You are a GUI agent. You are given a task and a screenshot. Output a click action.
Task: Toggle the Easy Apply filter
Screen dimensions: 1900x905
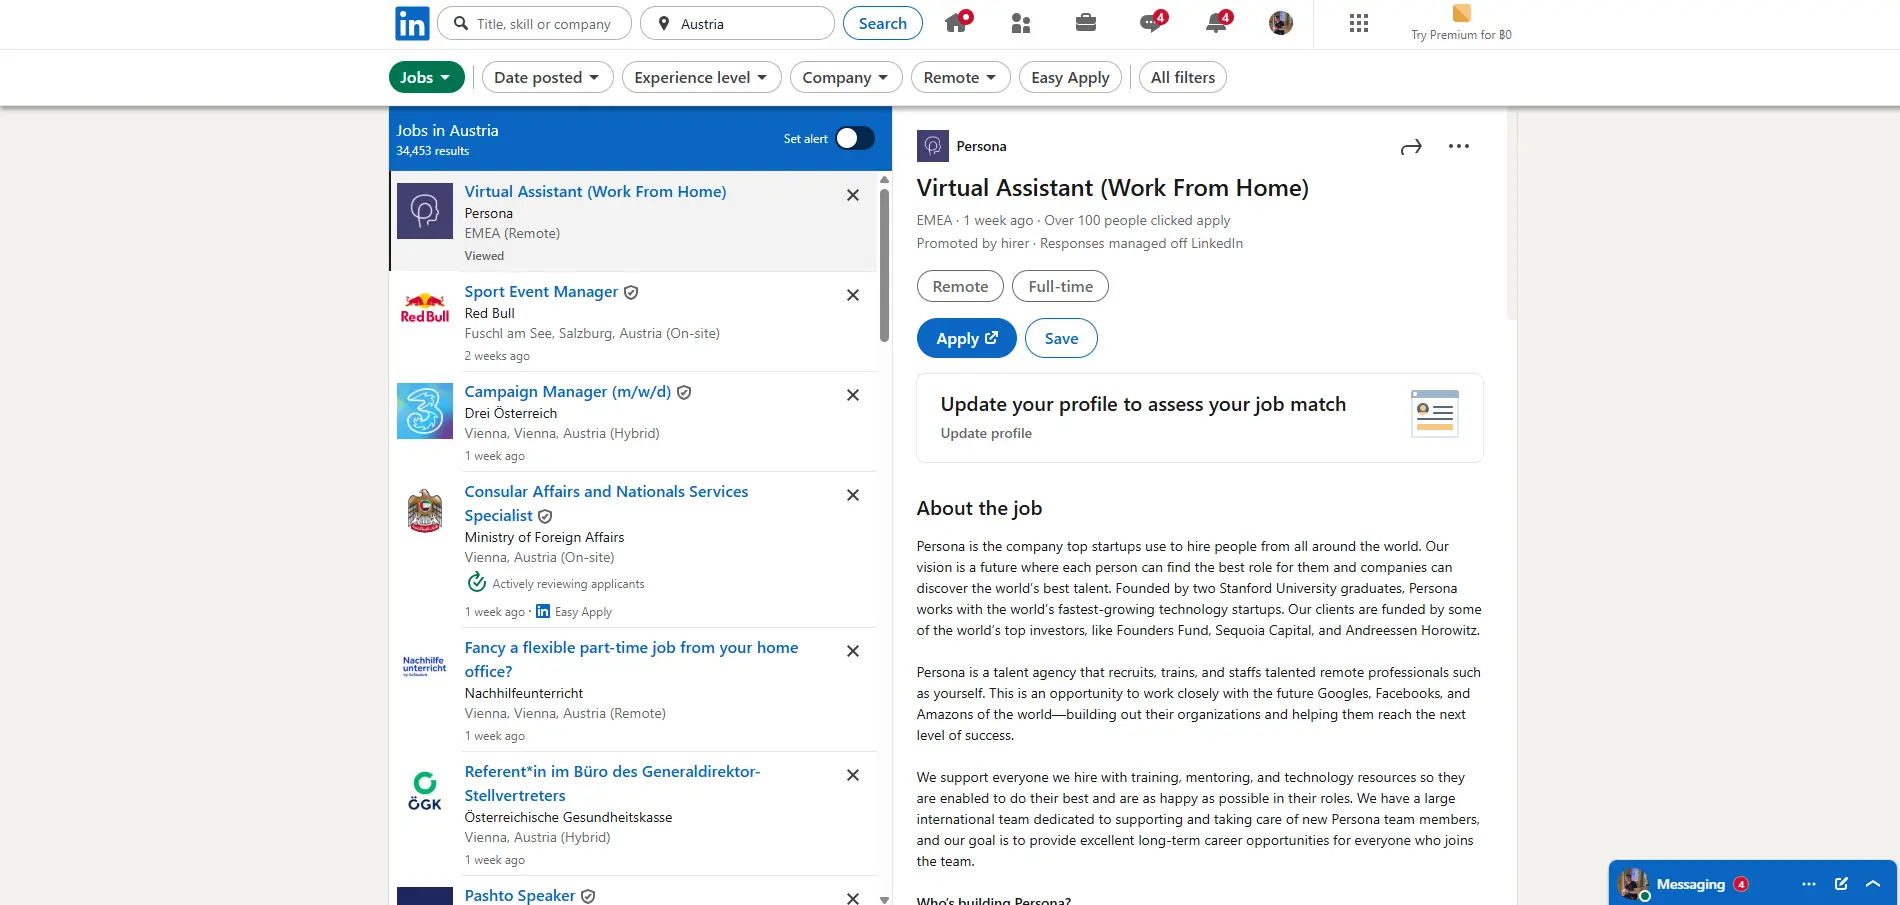(1070, 77)
